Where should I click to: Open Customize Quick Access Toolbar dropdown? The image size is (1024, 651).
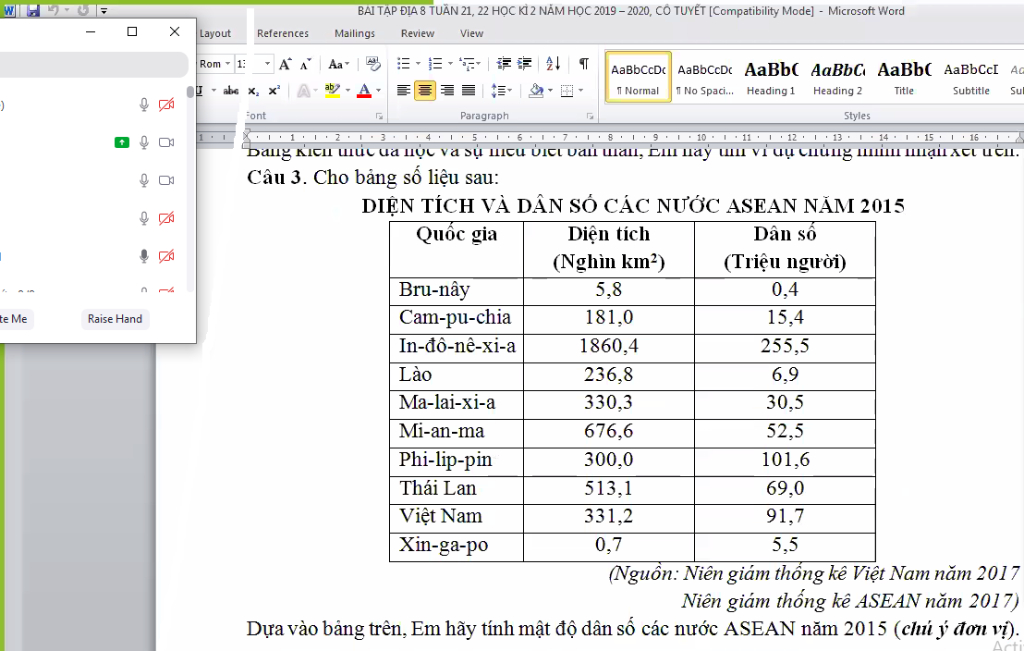click(104, 11)
